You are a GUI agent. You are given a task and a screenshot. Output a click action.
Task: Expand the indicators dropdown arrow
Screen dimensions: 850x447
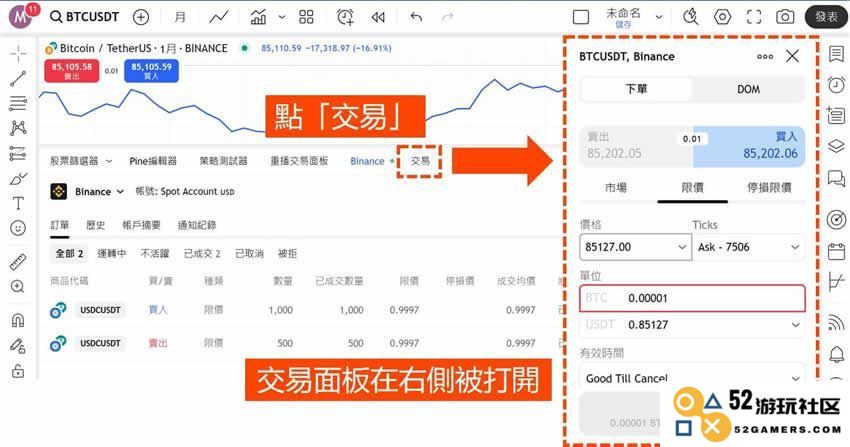coord(282,17)
